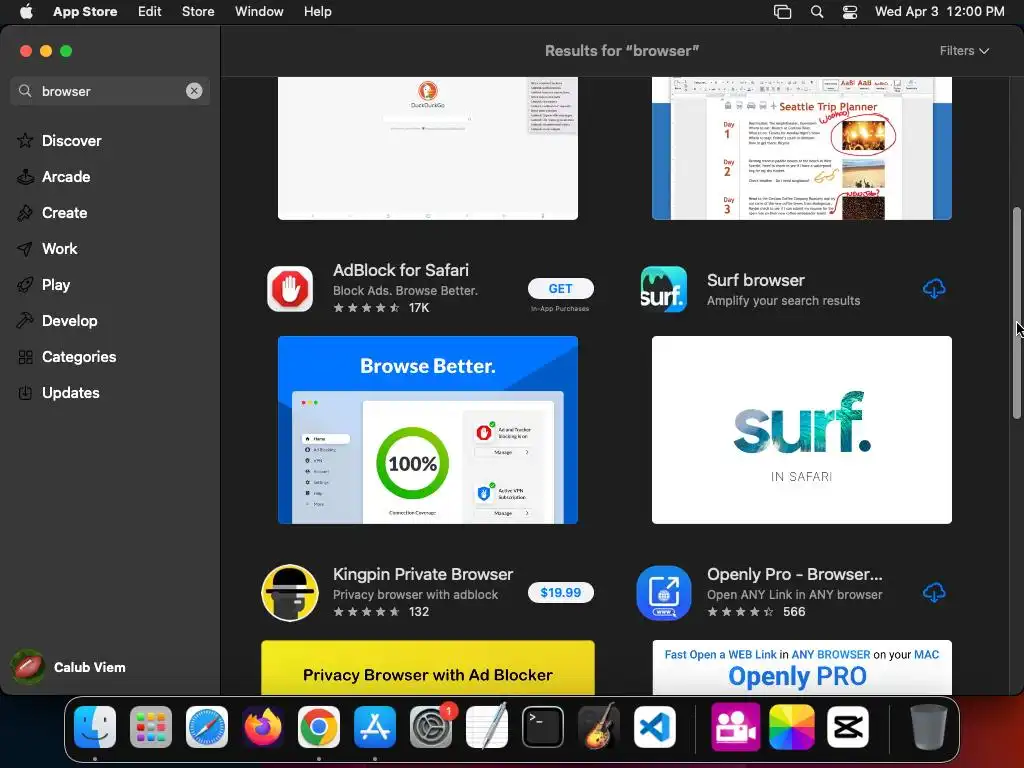Open AdBlock for Safari app icon
The width and height of the screenshot is (1024, 768).
point(290,289)
